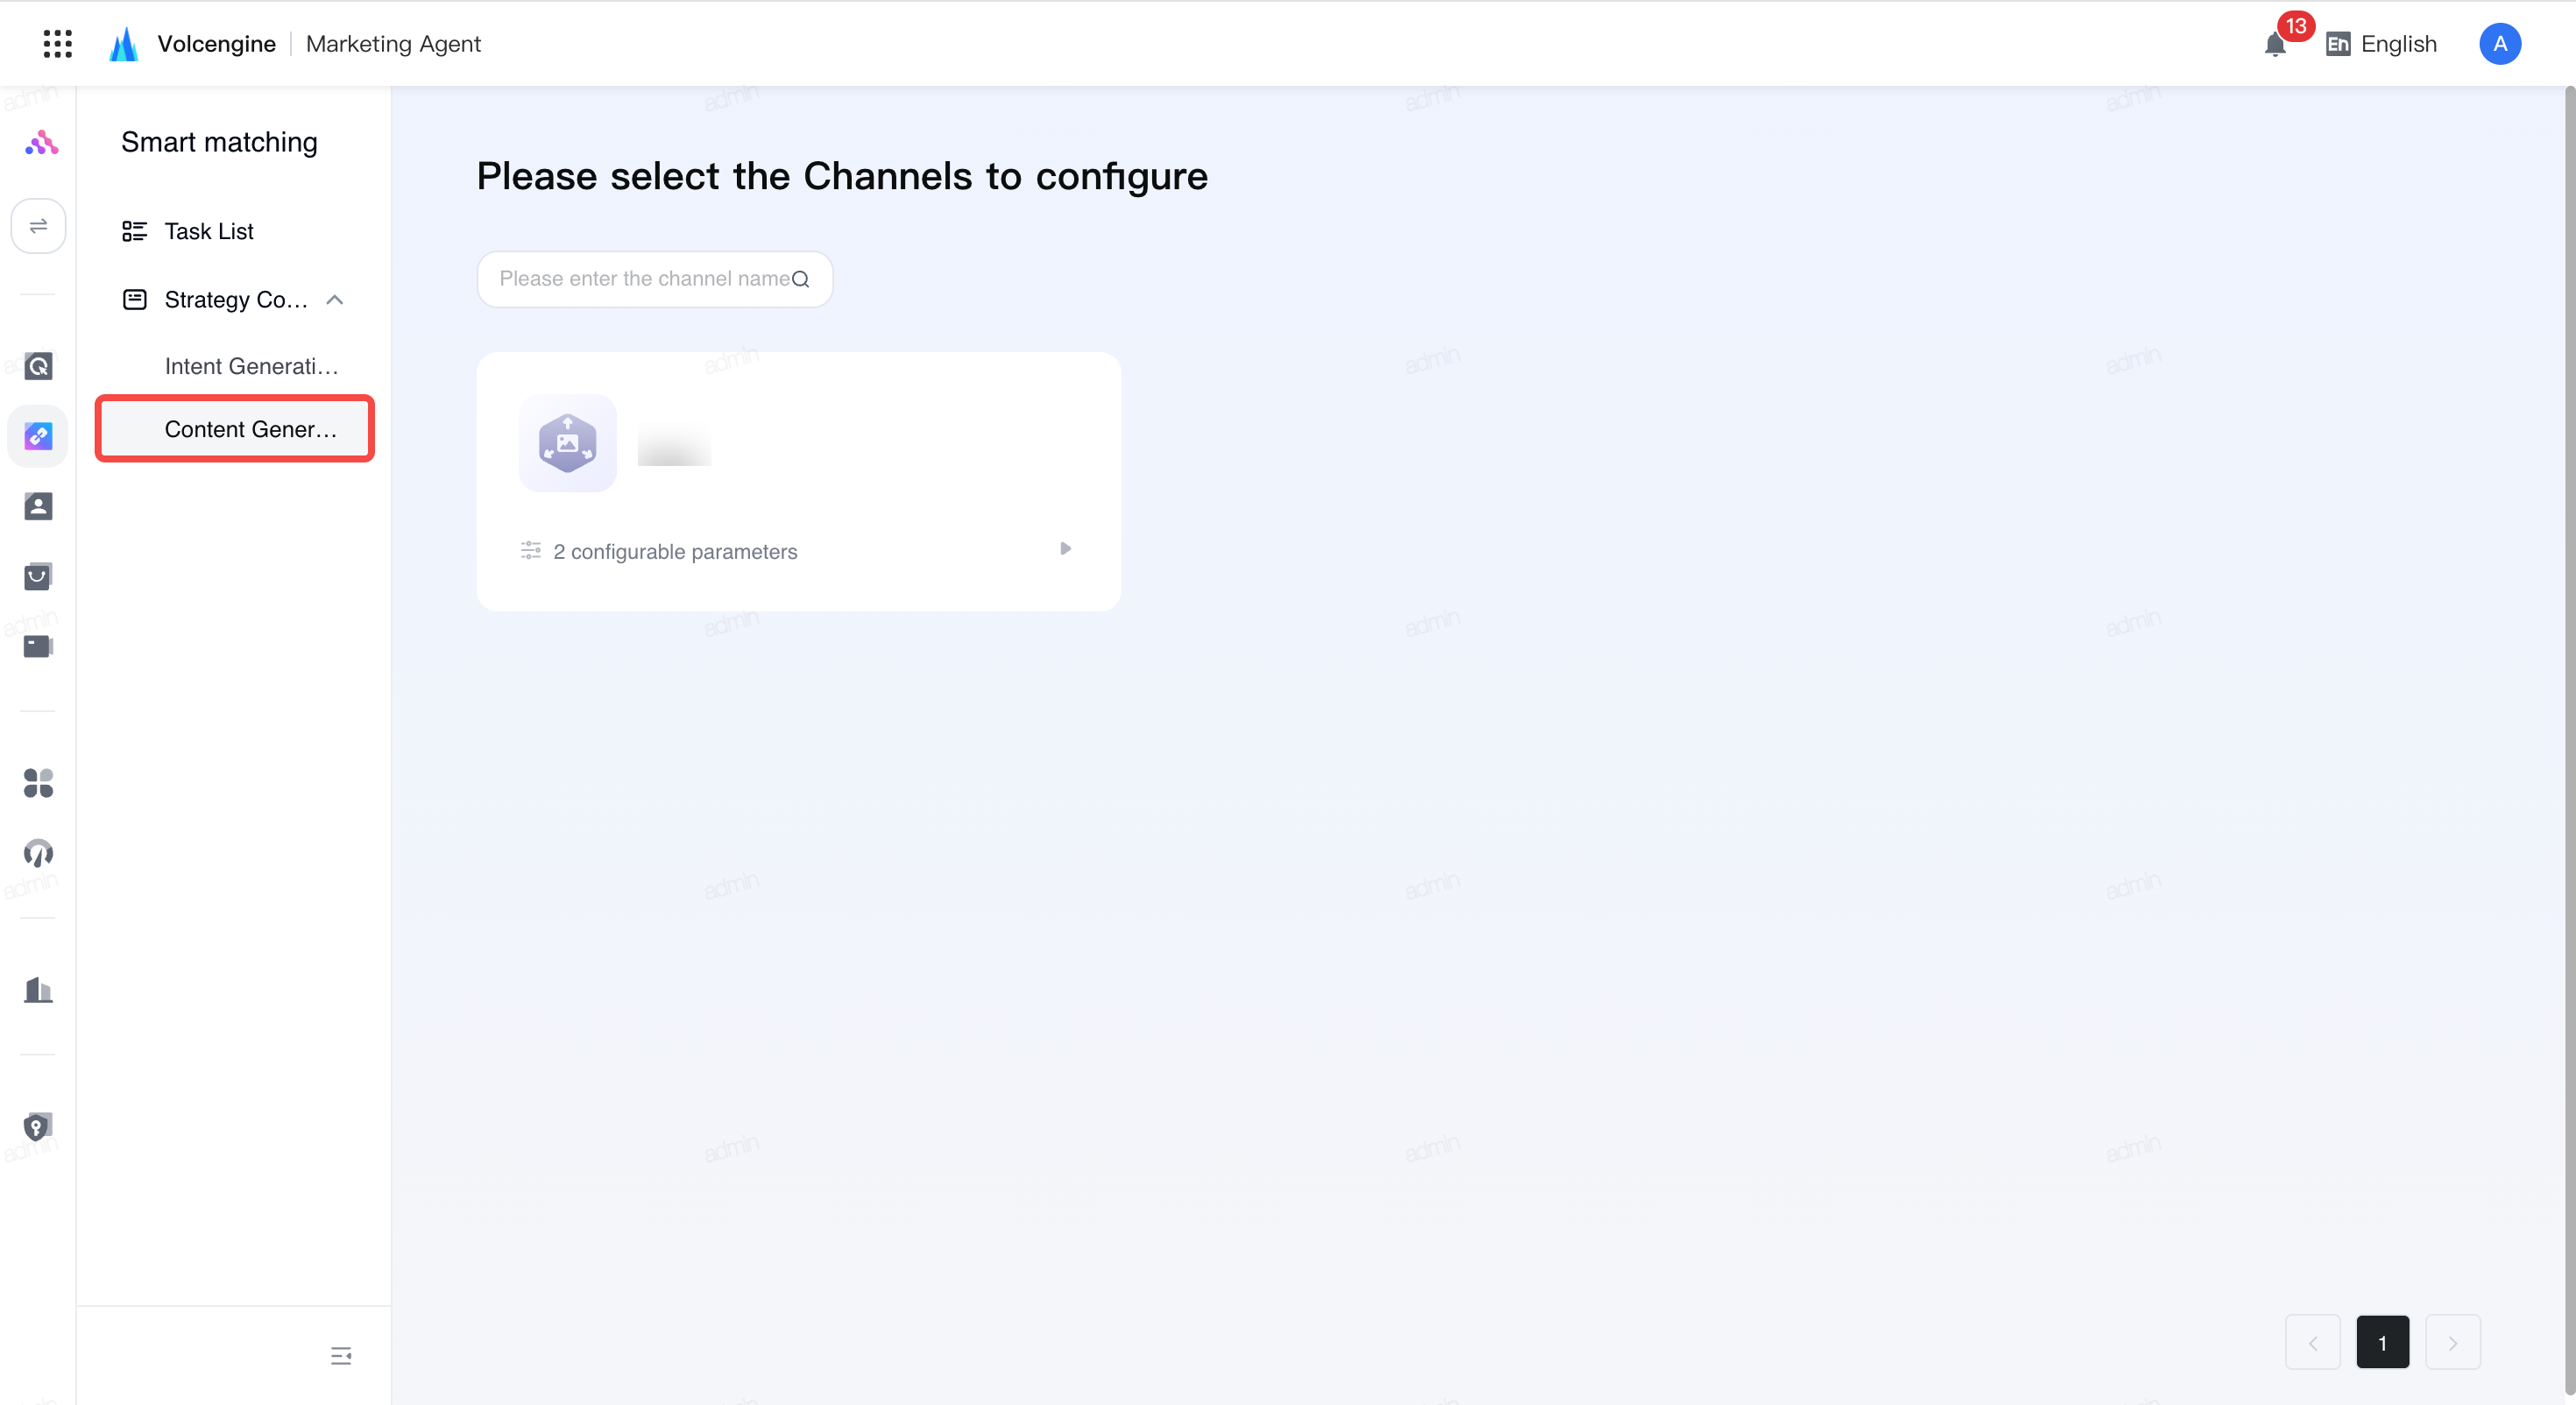Expand the 2 configurable parameters arrow
The width and height of the screenshot is (2576, 1405).
click(1065, 549)
